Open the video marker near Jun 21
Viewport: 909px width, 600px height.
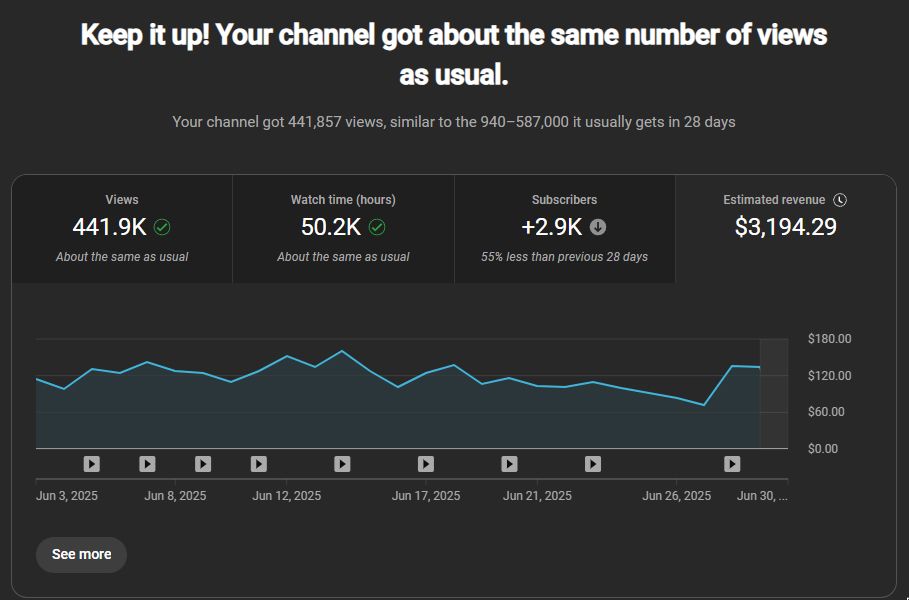508,463
